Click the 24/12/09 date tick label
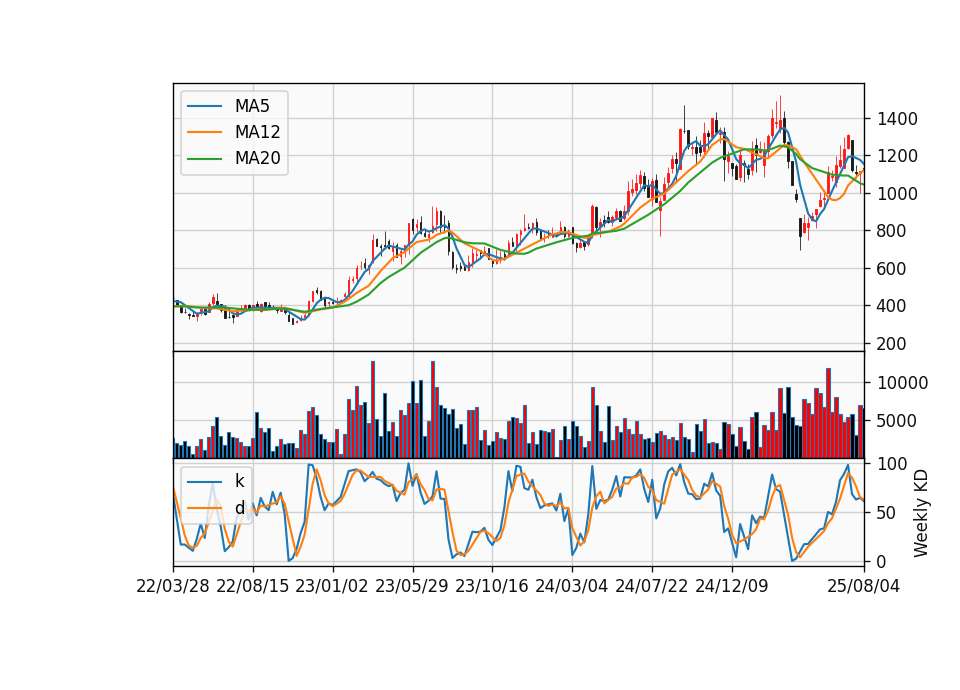960x690 pixels. (x=732, y=586)
